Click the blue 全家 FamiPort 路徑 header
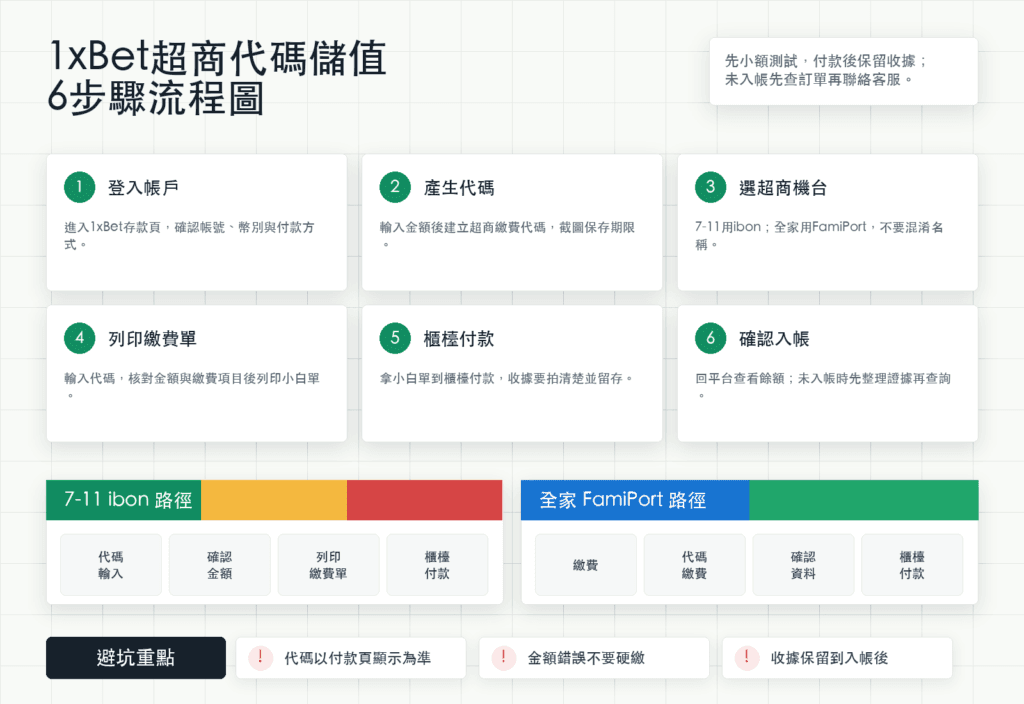The width and height of the screenshot is (1024, 704). [x=635, y=500]
